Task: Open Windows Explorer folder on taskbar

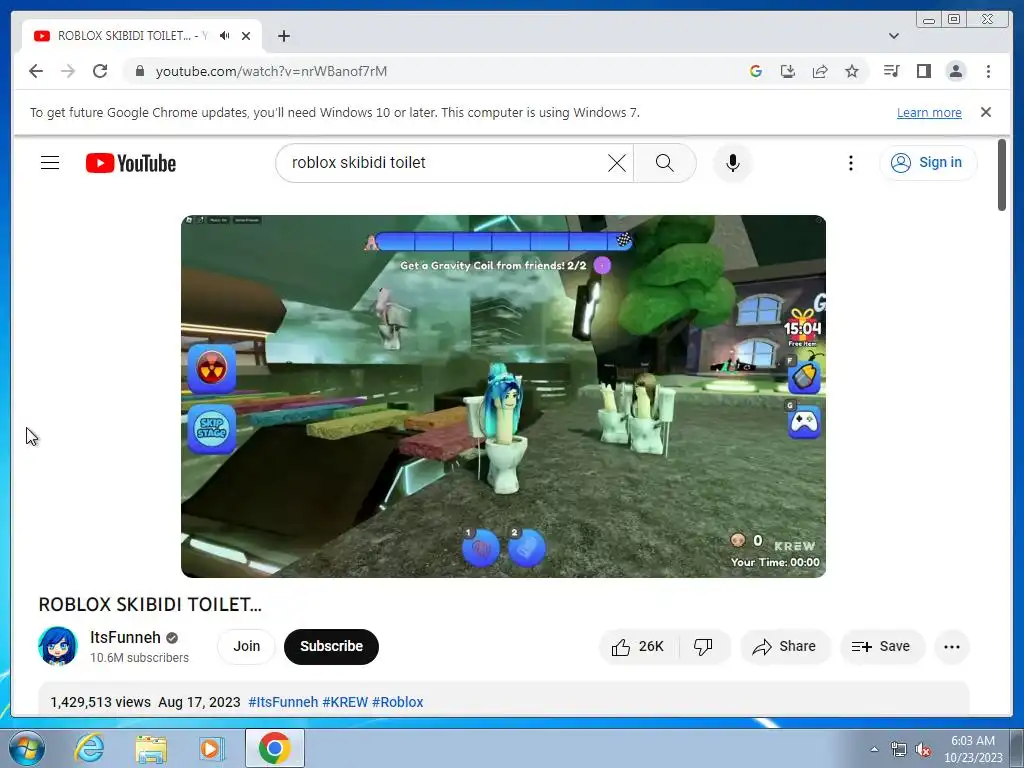Action: (x=151, y=748)
